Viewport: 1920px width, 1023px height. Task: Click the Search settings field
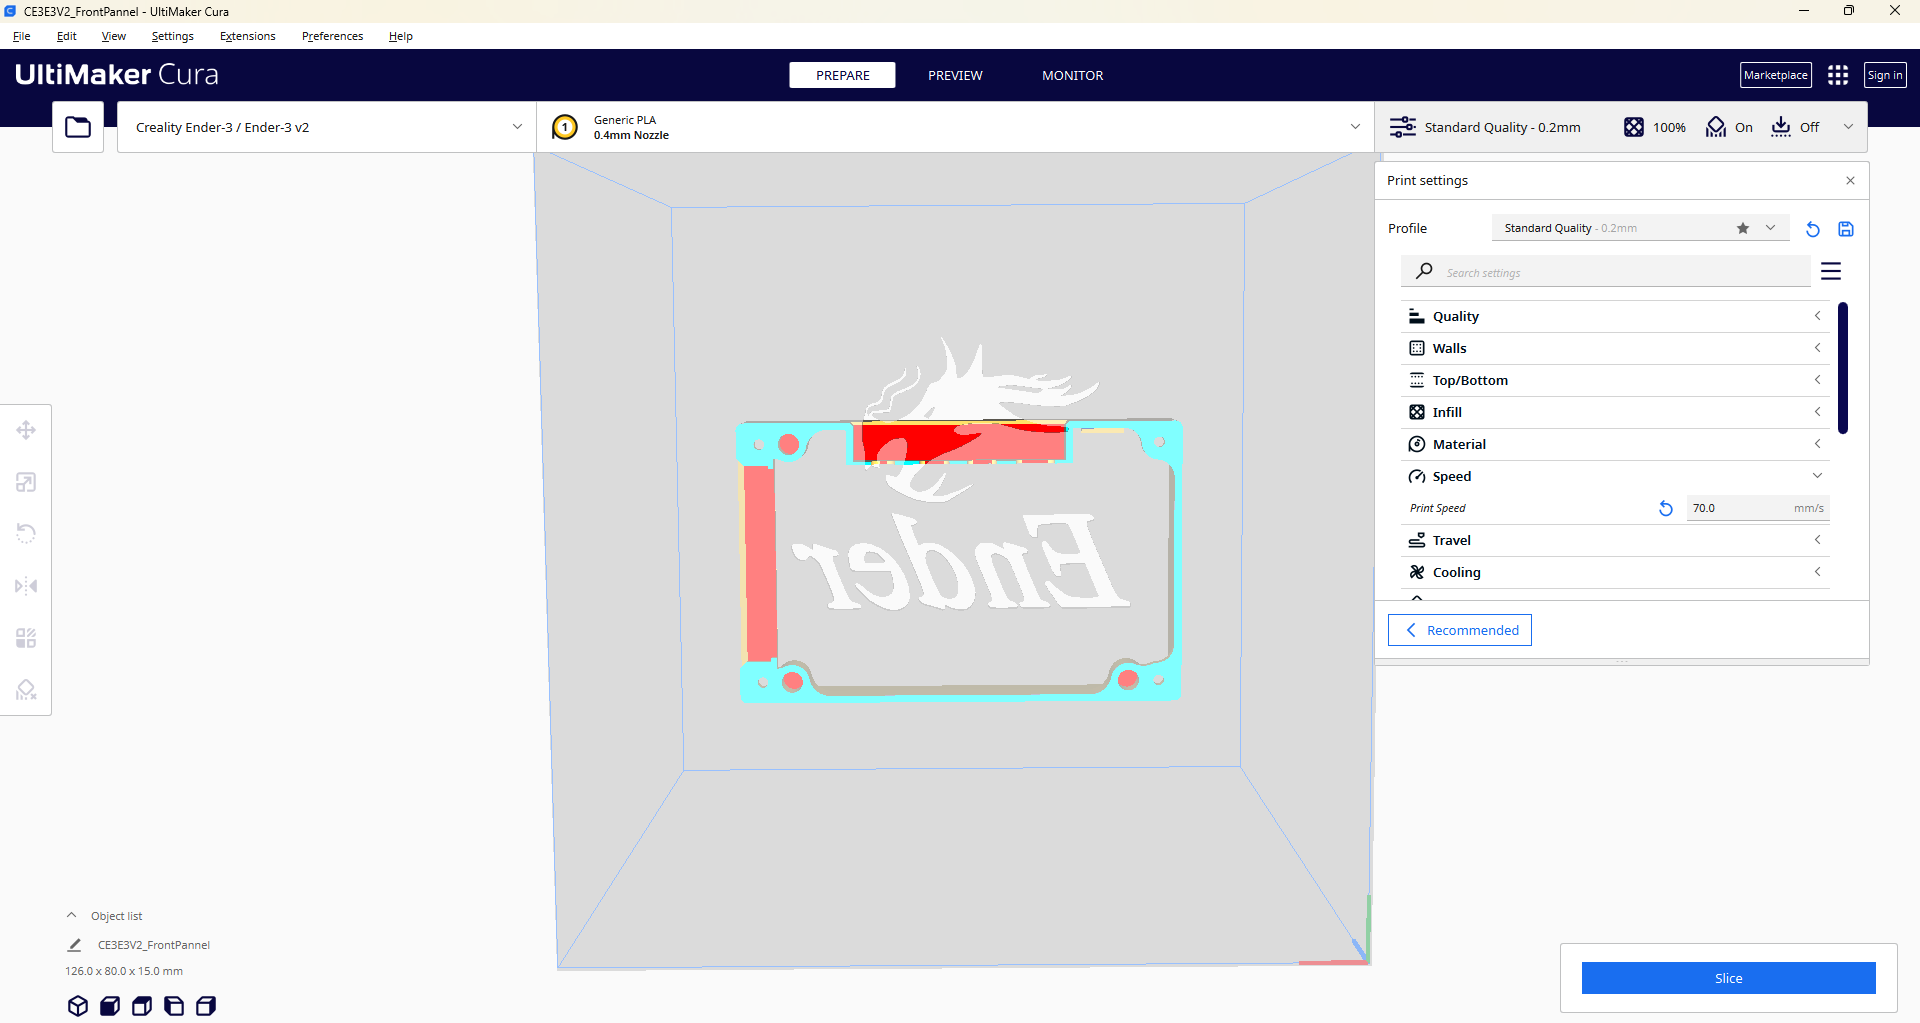[1606, 272]
